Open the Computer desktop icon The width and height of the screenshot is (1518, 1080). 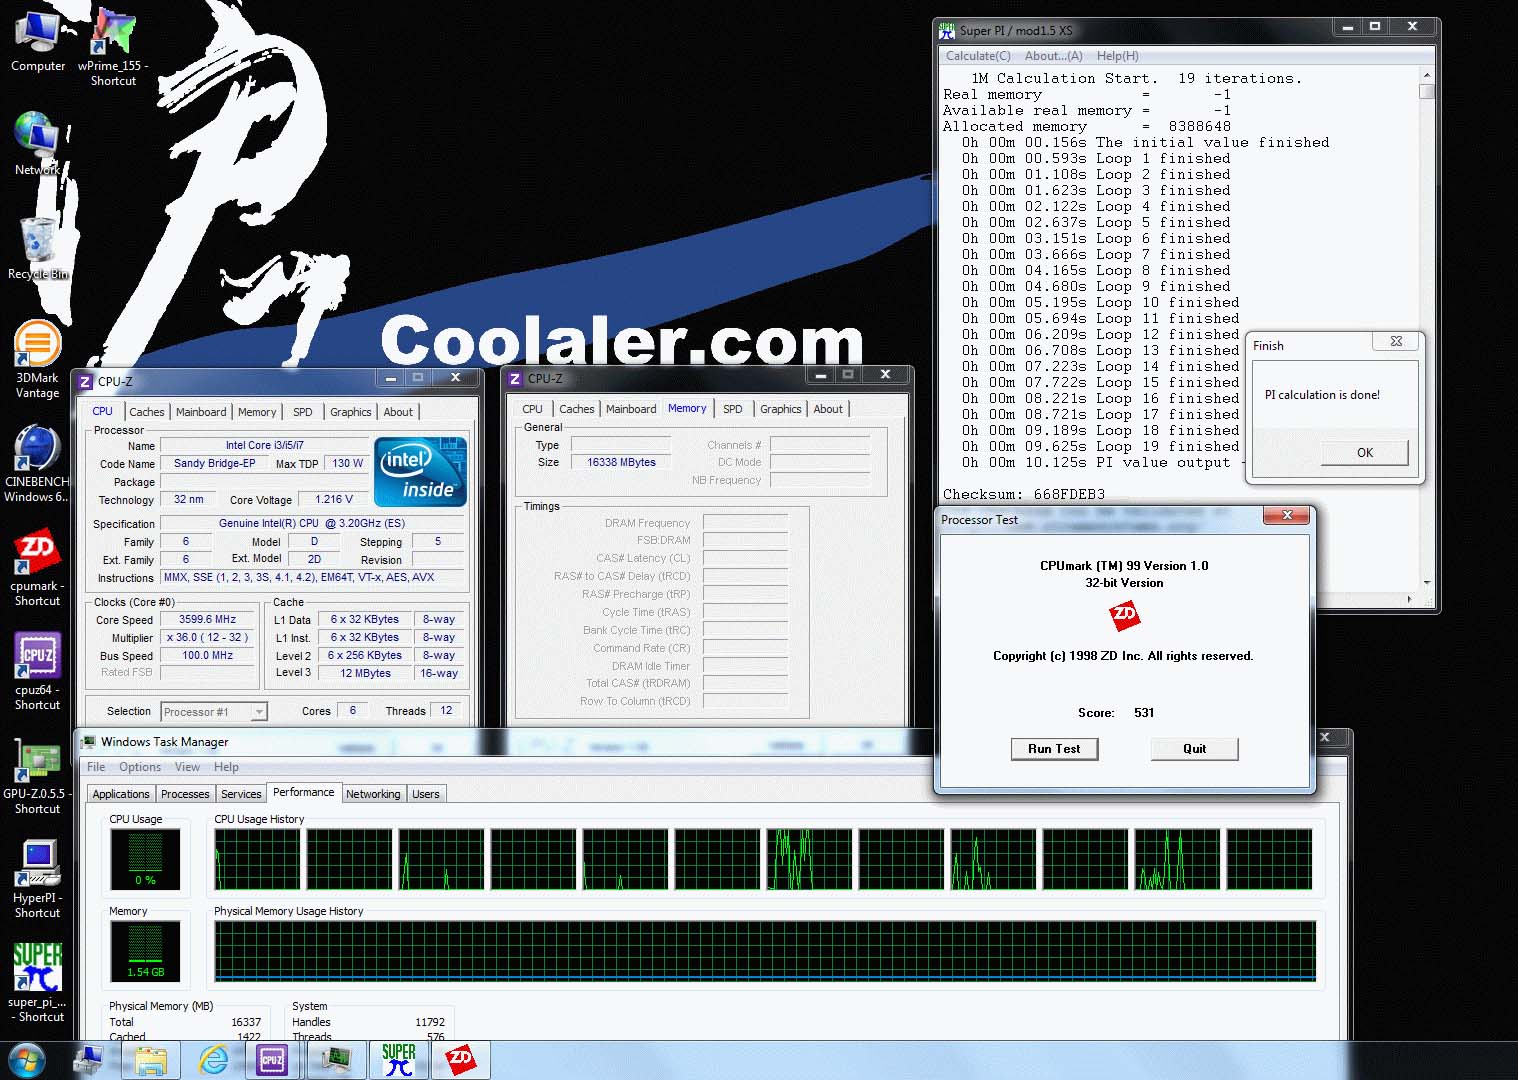point(38,41)
